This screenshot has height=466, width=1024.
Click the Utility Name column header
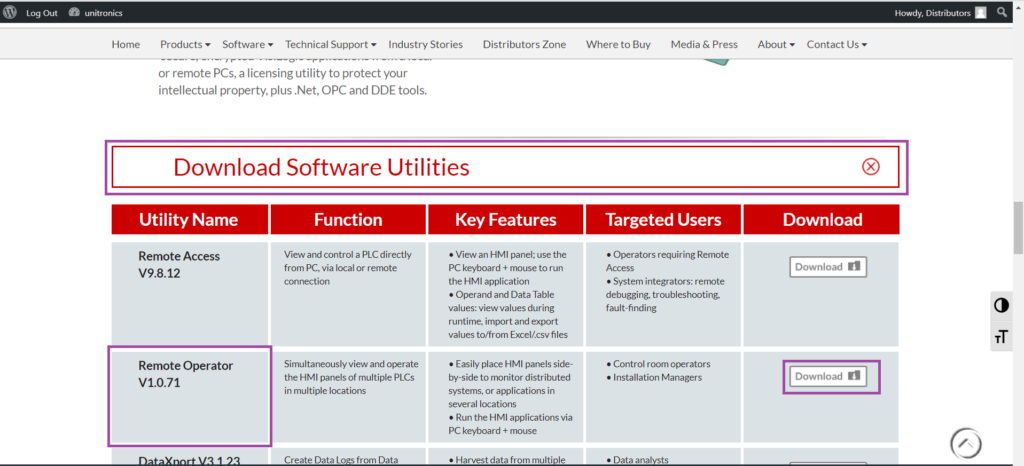(190, 219)
